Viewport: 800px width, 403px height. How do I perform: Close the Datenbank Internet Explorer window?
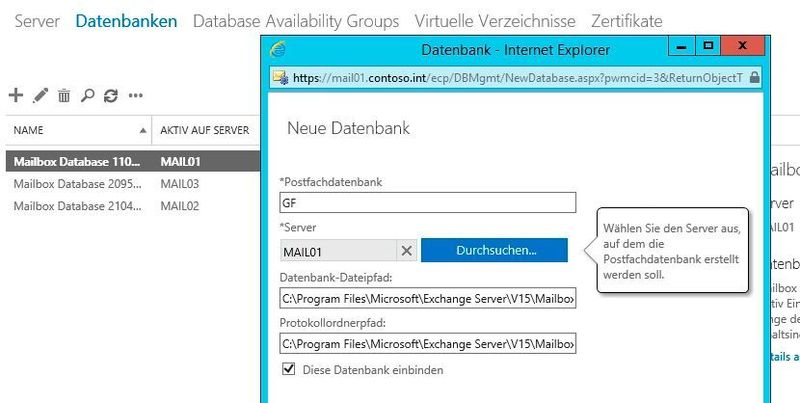coord(742,46)
